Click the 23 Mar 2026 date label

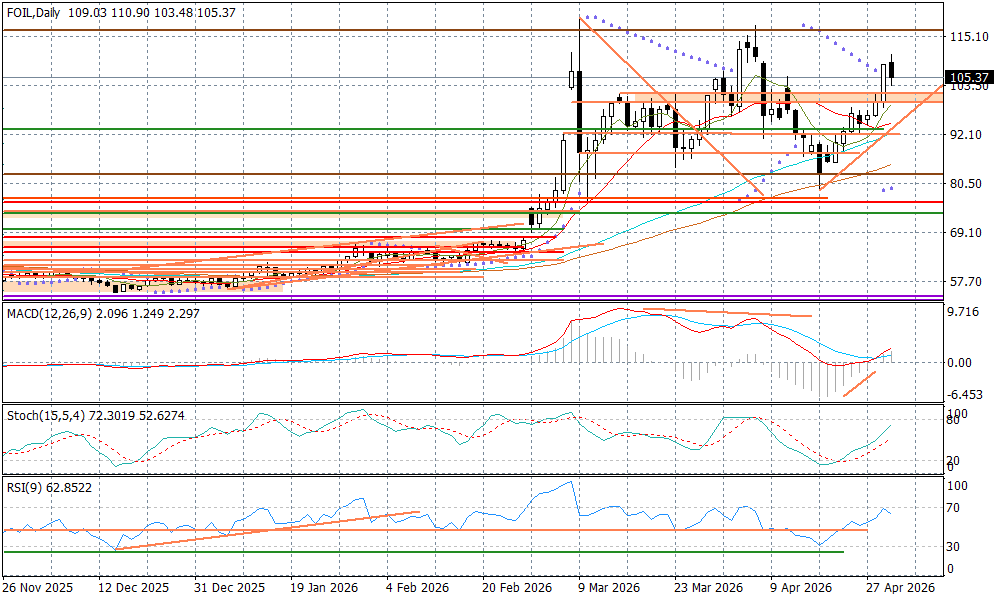(707, 588)
